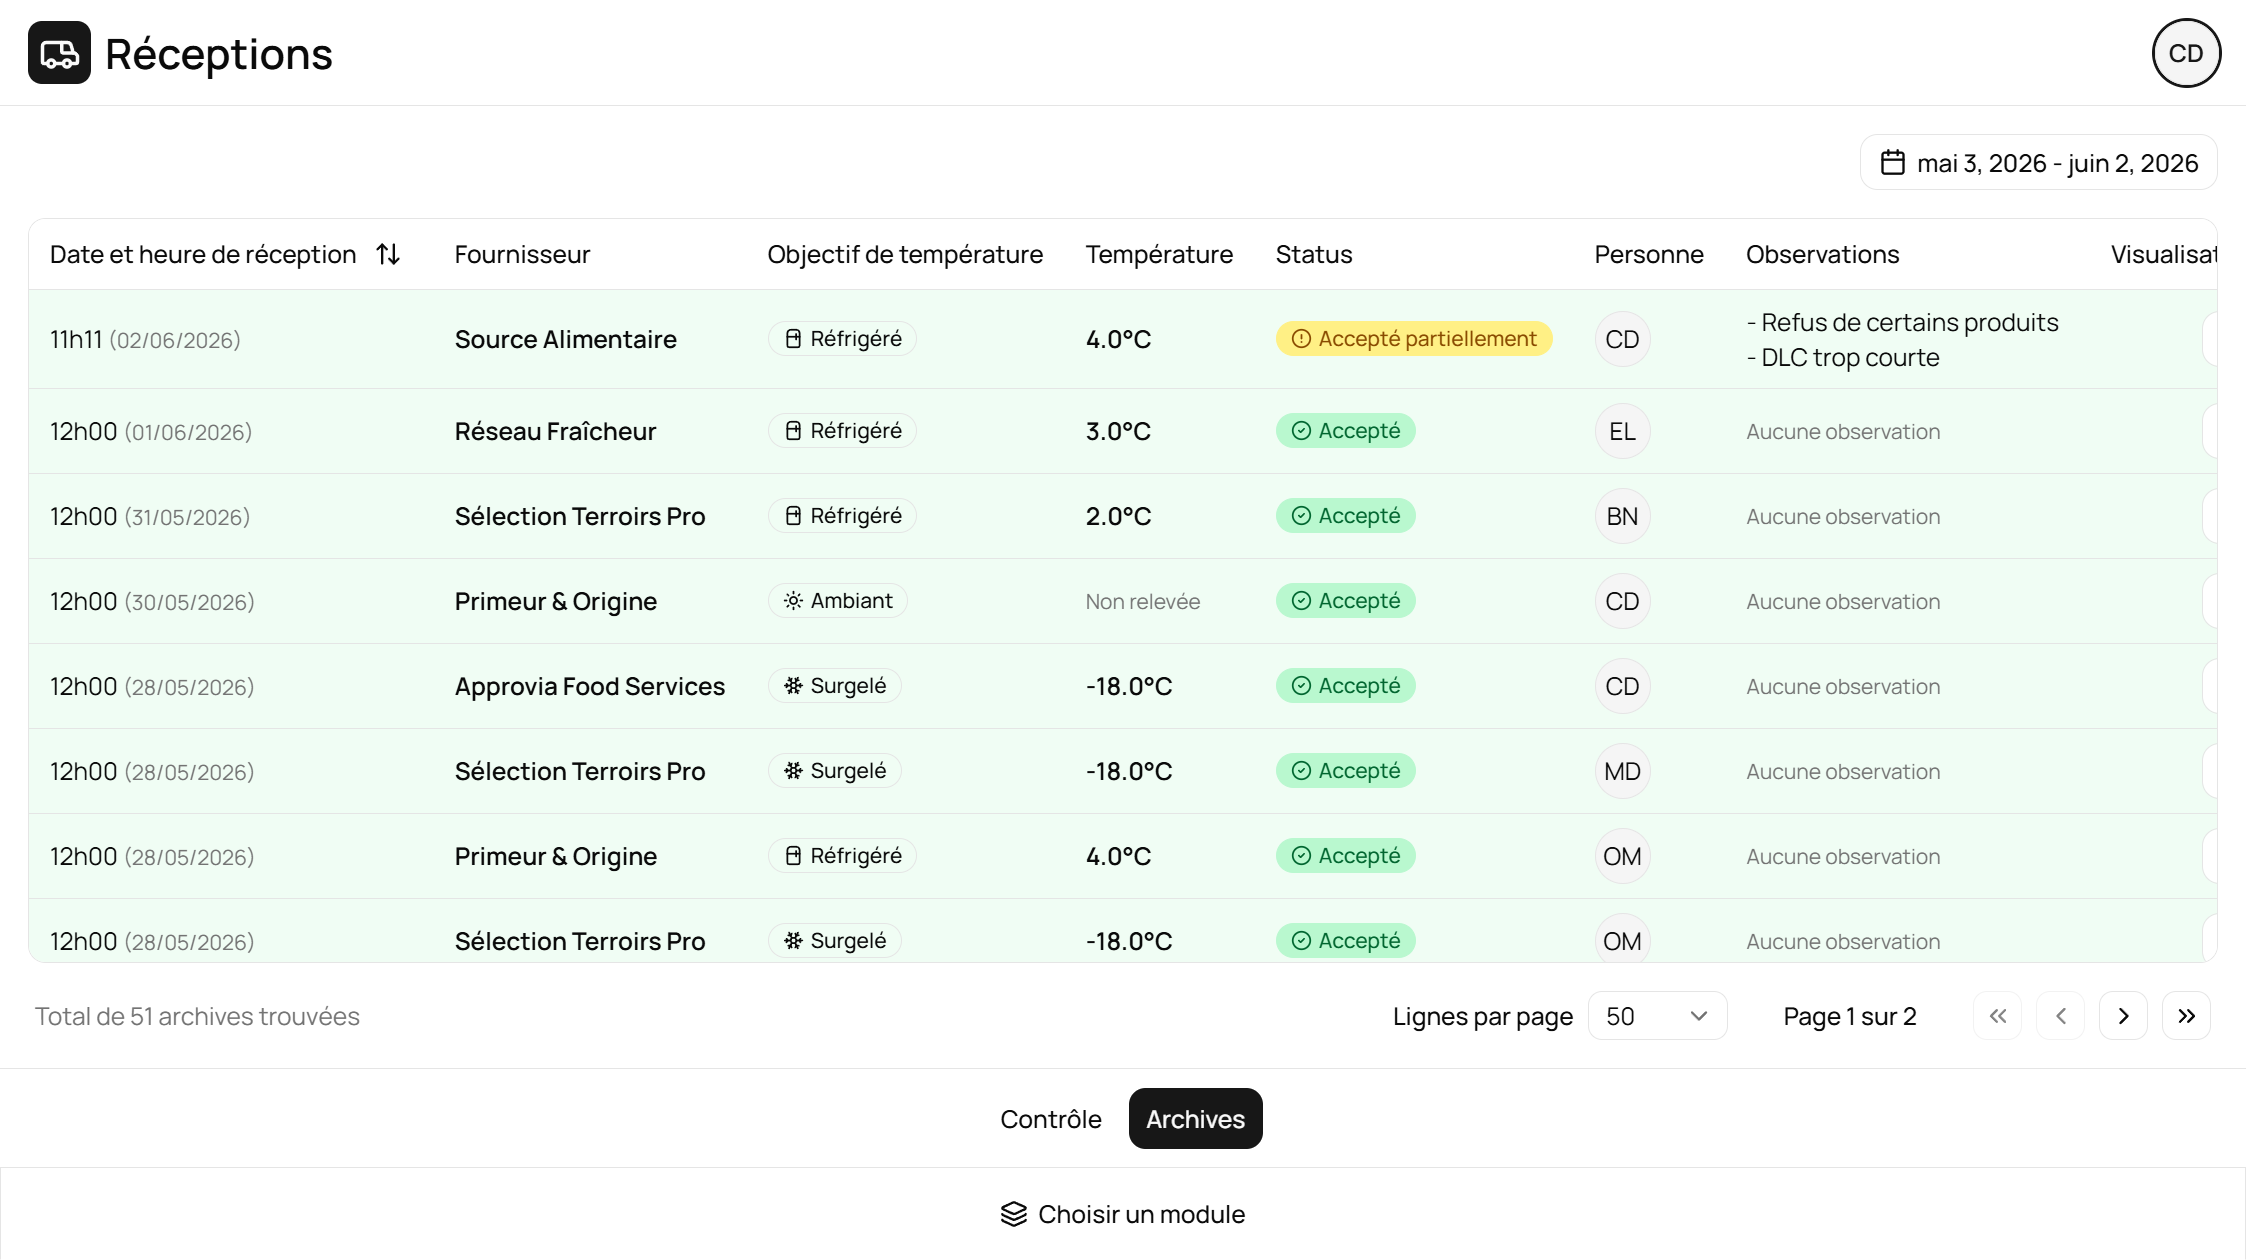Click the Accepté partiellement status badge
The width and height of the screenshot is (2246, 1260).
click(x=1414, y=339)
